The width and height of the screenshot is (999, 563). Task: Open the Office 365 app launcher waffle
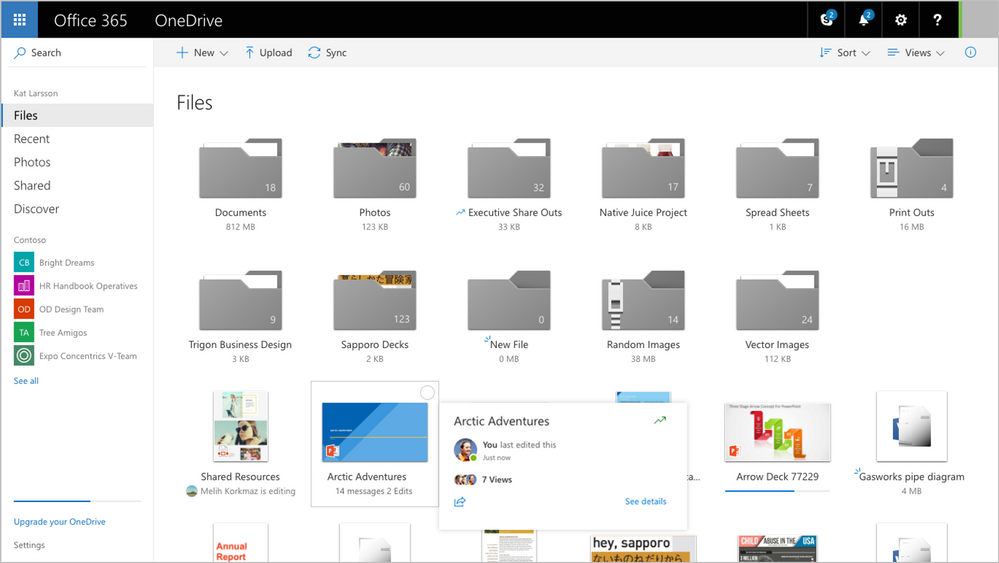pyautogui.click(x=19, y=20)
